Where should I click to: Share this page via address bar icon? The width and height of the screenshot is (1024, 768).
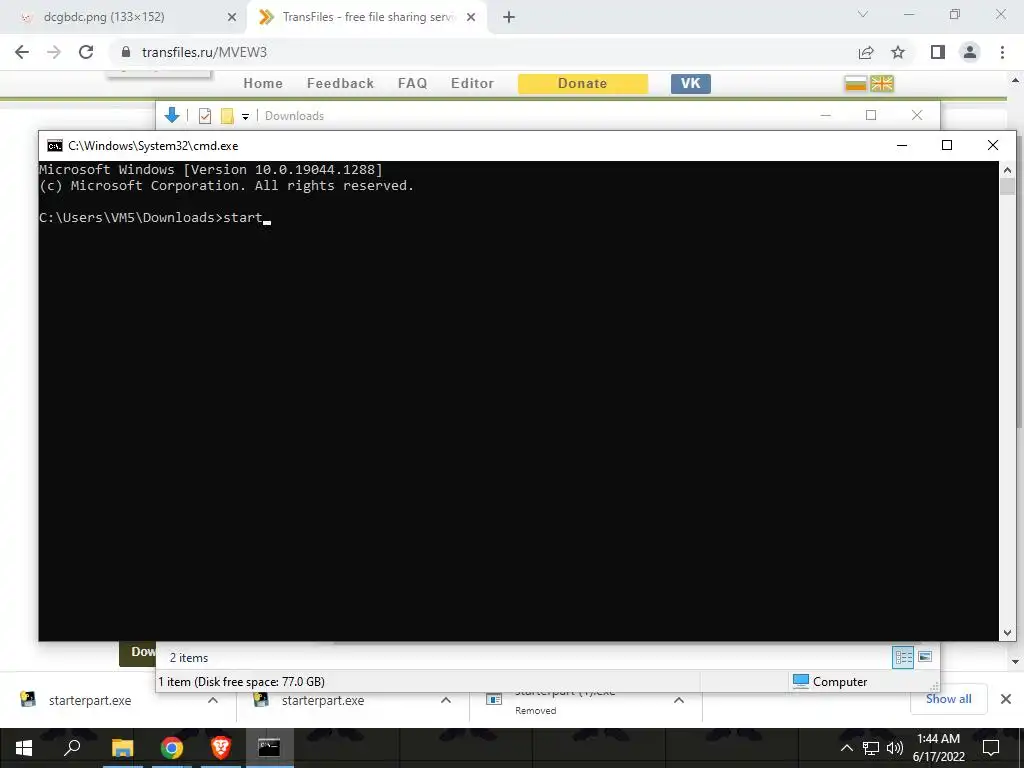pos(866,52)
